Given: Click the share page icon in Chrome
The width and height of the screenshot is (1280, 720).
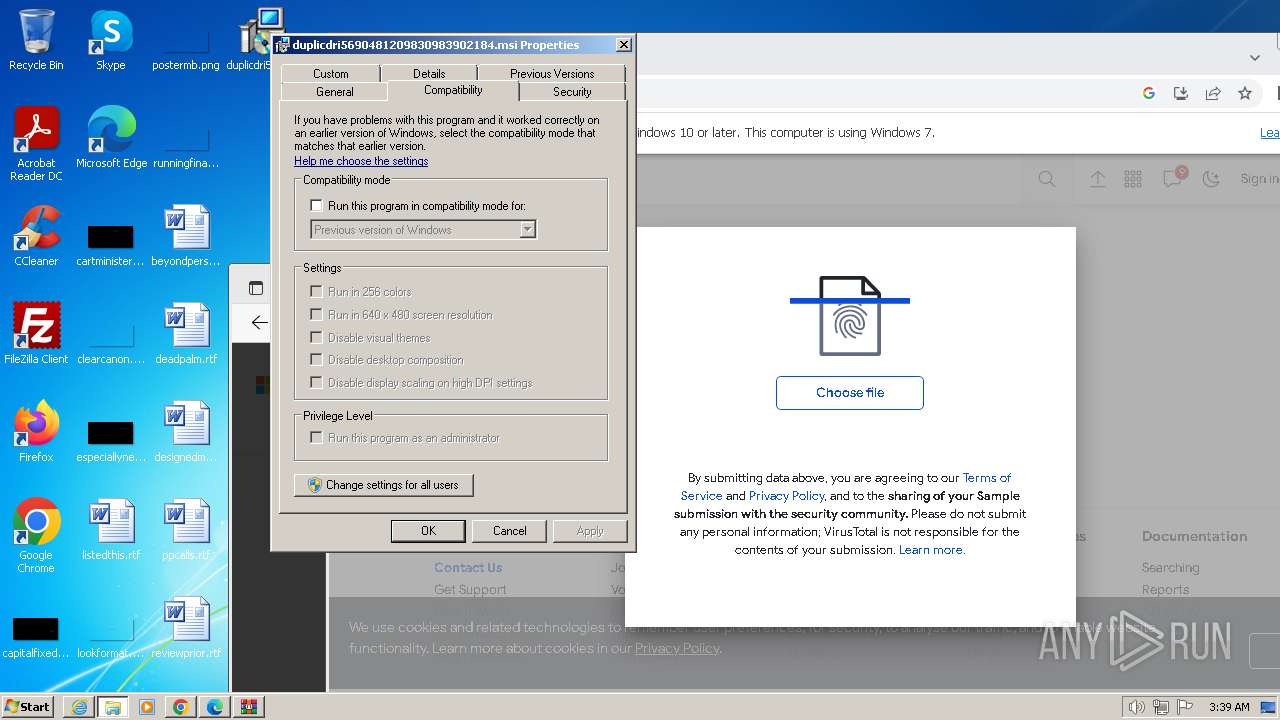Looking at the screenshot, I should [x=1213, y=93].
